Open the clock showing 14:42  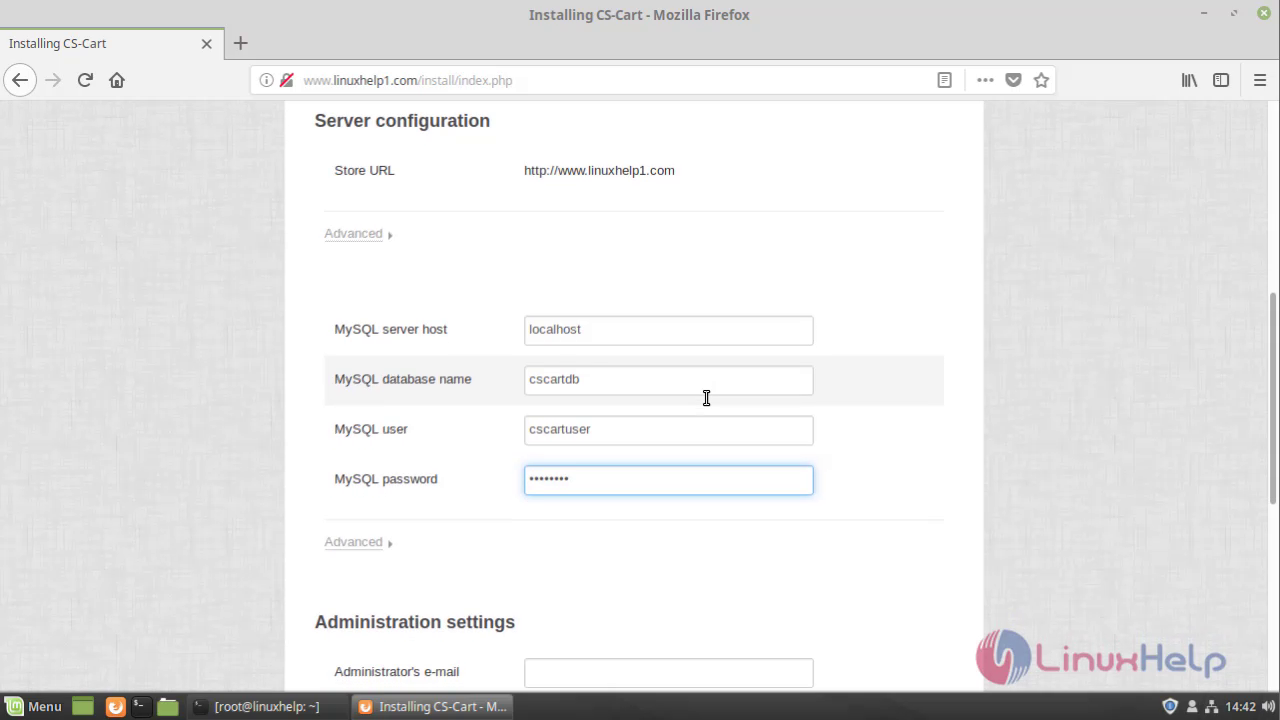click(1240, 706)
